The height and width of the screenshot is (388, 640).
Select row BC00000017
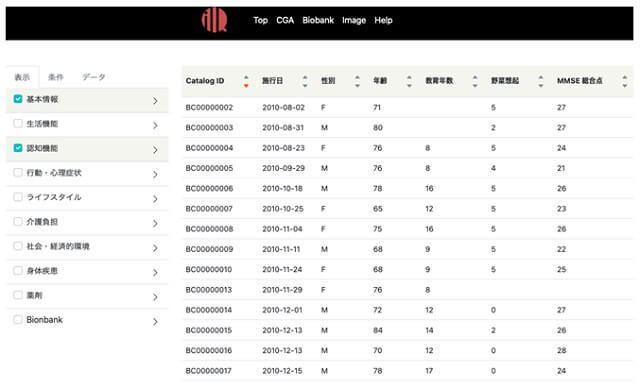[x=407, y=371]
